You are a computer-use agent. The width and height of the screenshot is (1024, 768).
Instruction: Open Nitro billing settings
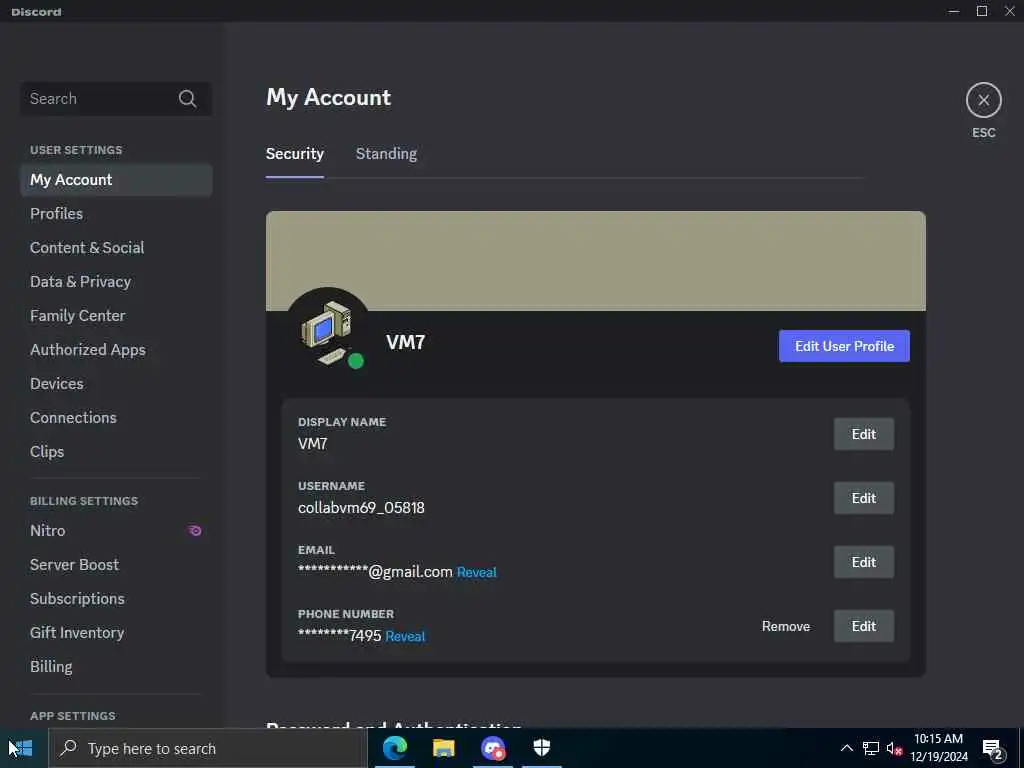coord(116,530)
